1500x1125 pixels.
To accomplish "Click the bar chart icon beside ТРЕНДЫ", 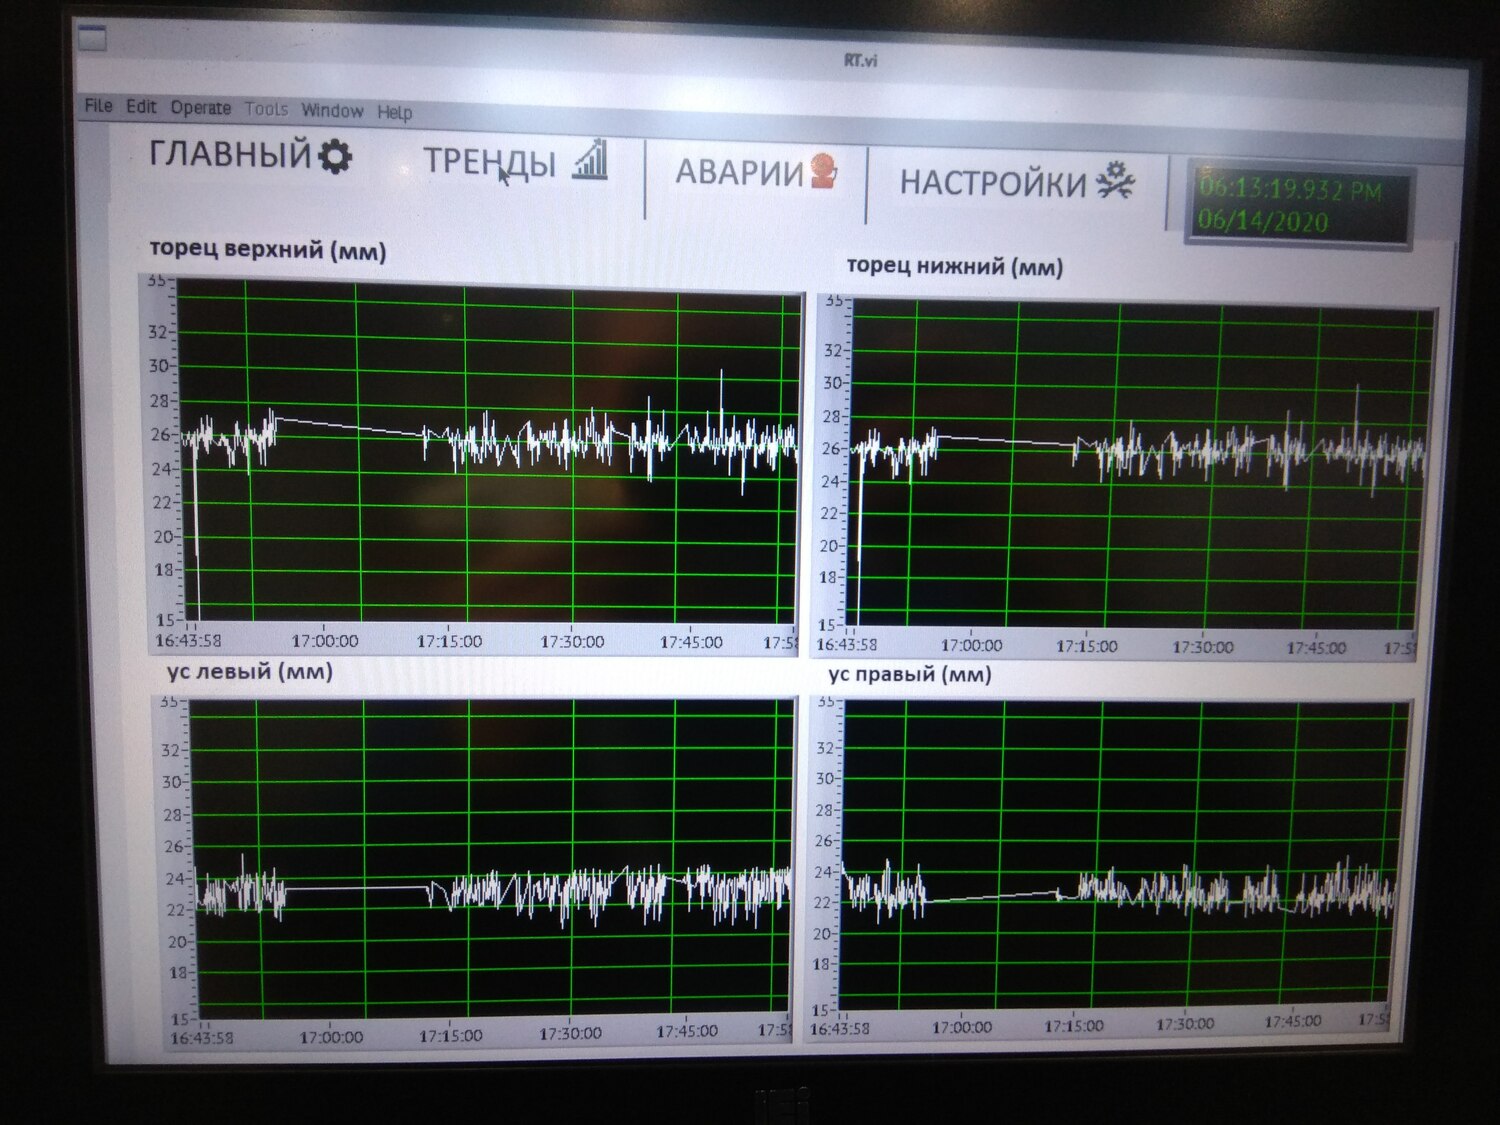I will coord(590,160).
